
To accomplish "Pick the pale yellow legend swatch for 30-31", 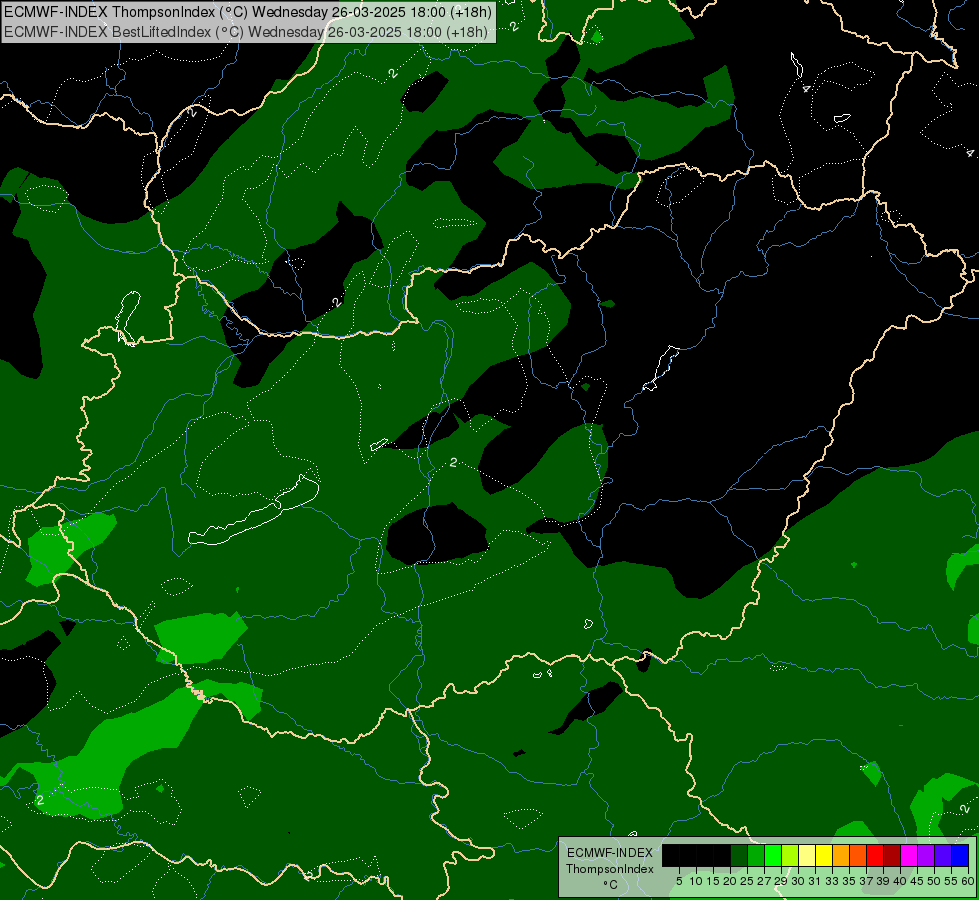I will click(x=807, y=855).
